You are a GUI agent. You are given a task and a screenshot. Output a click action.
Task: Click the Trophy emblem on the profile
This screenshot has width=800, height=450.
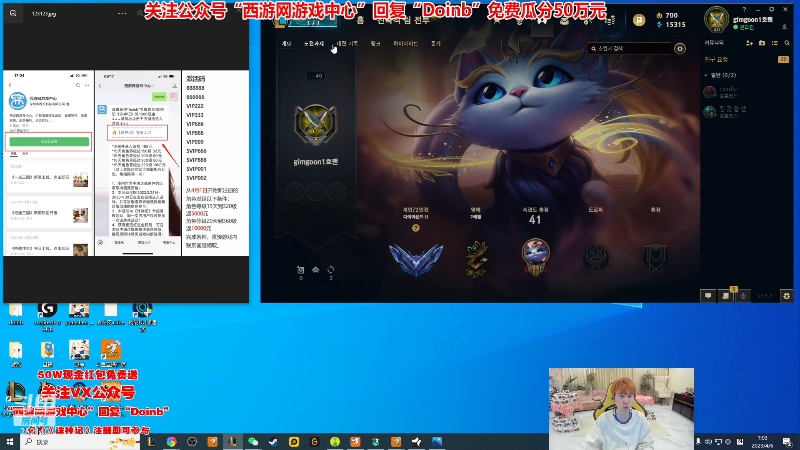(x=595, y=258)
